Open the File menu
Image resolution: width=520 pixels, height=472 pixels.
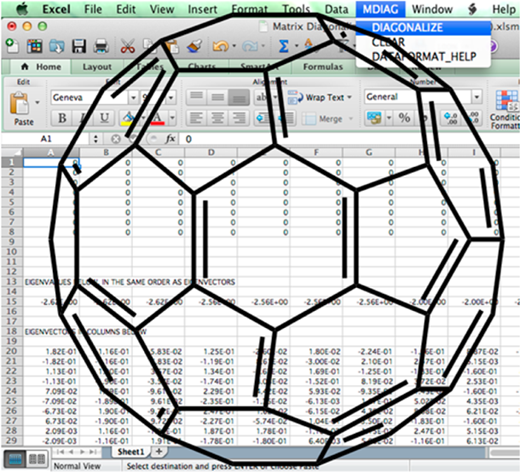coord(93,9)
